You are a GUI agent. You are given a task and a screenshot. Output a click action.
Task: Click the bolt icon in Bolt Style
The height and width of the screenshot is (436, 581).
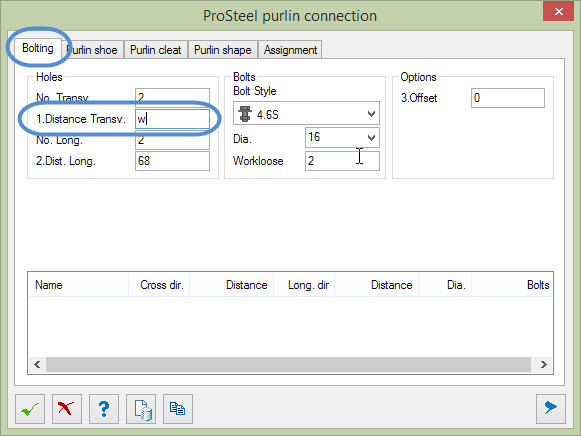pos(245,114)
